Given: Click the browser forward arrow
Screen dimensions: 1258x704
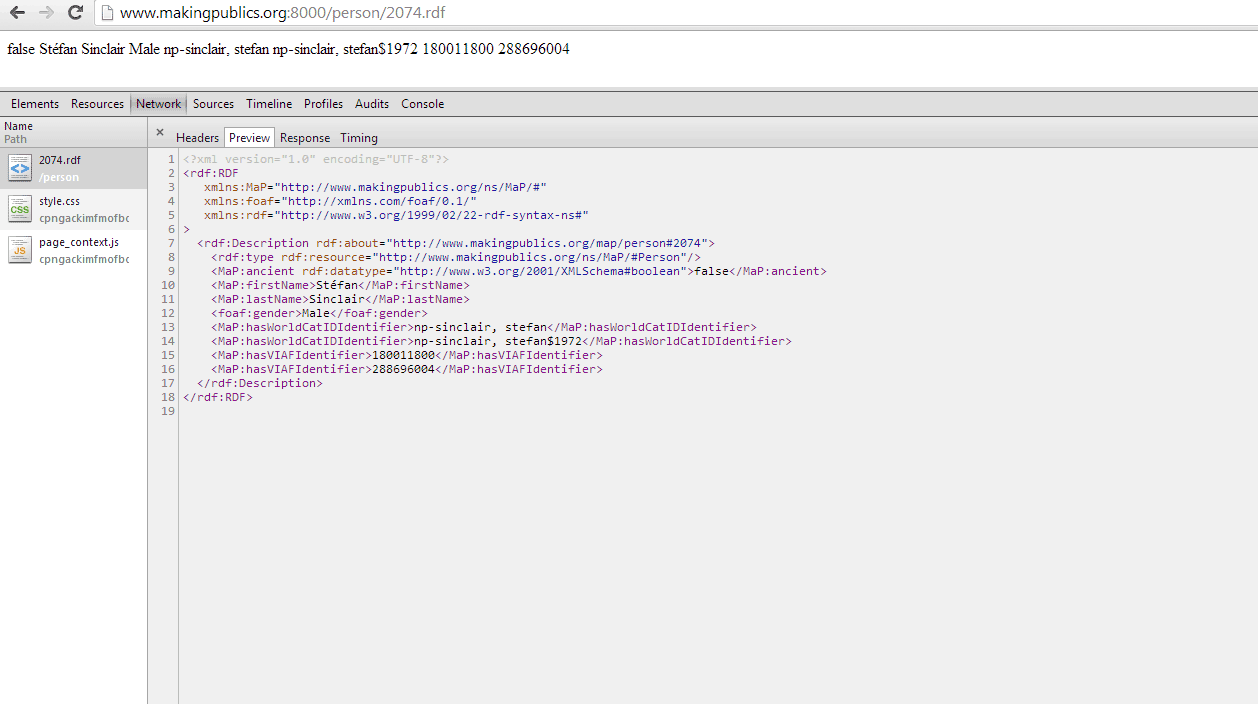Looking at the screenshot, I should pyautogui.click(x=46, y=13).
